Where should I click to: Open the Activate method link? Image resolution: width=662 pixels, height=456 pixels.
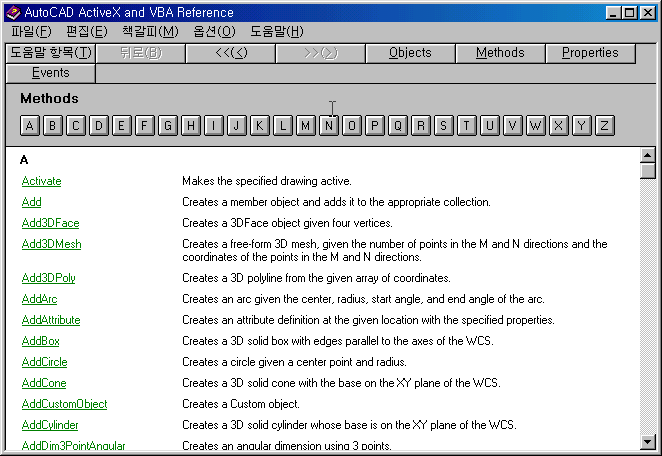[41, 181]
